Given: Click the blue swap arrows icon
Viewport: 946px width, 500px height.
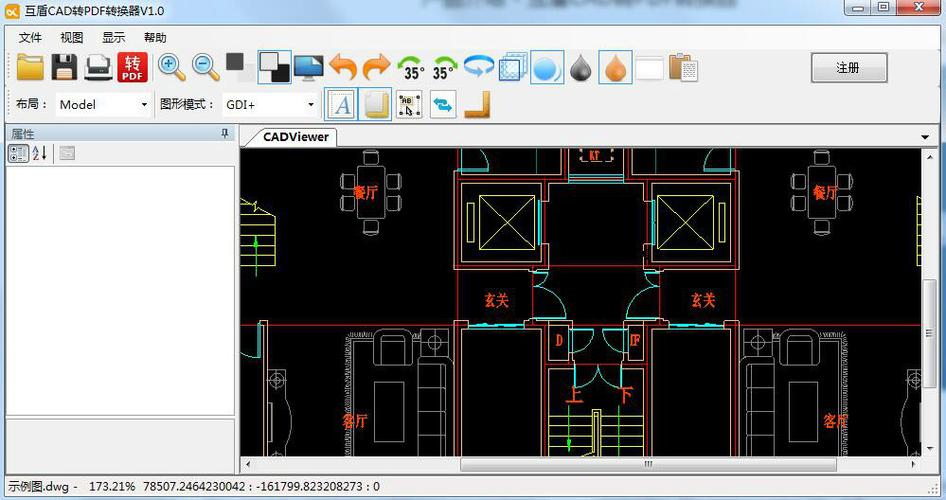Looking at the screenshot, I should (443, 105).
